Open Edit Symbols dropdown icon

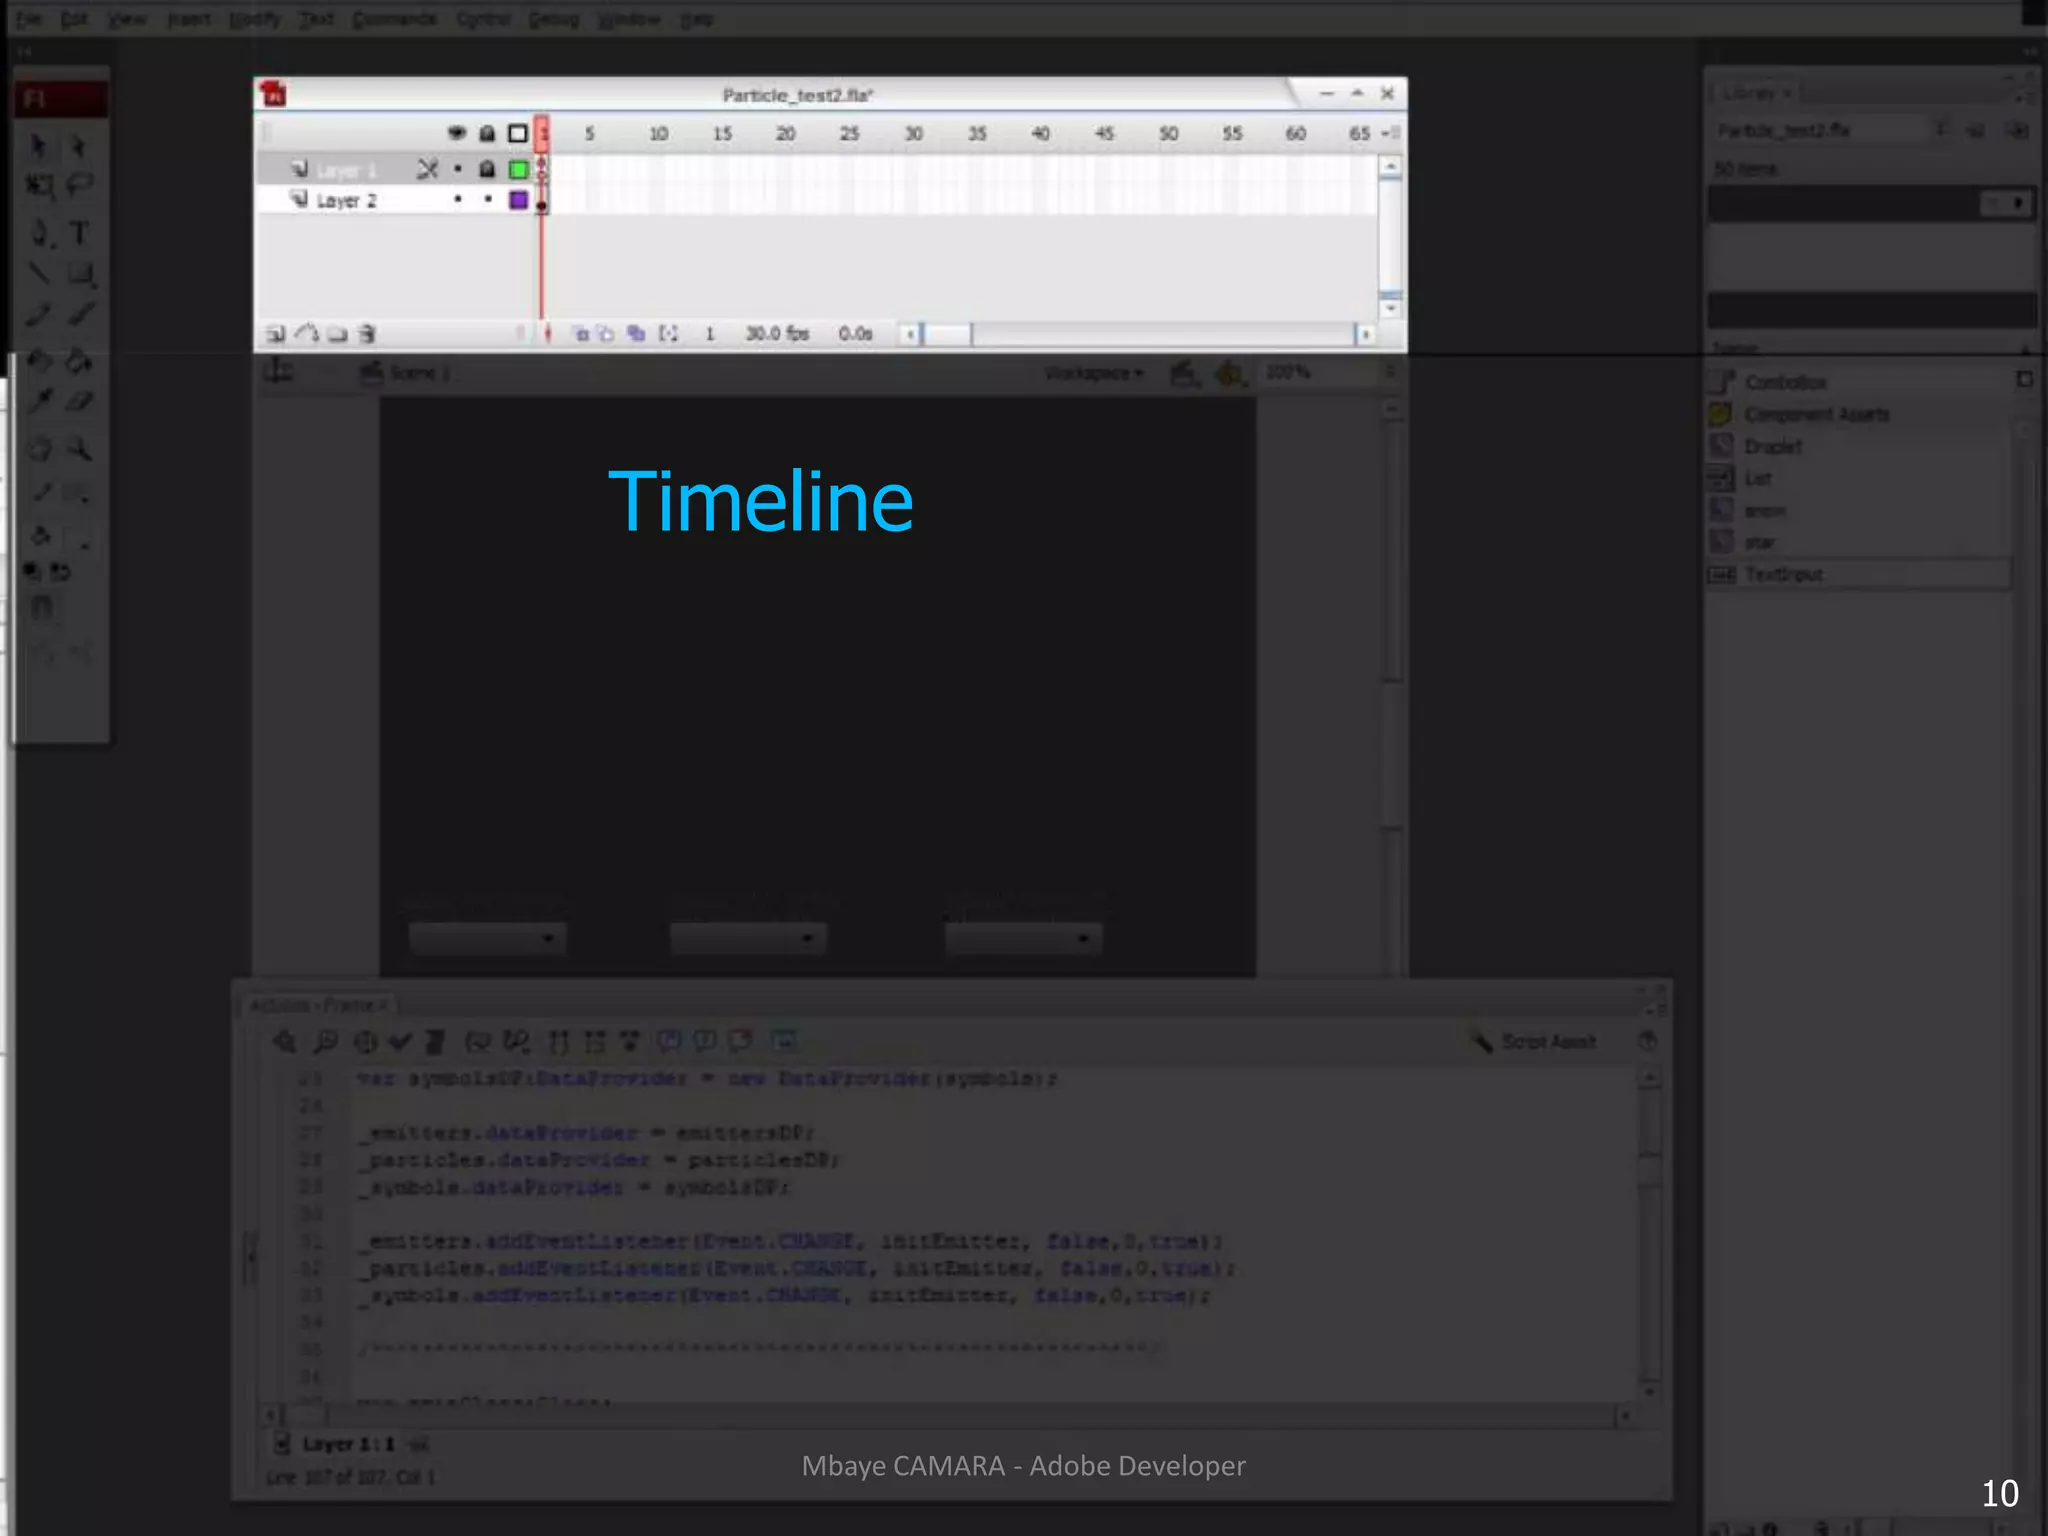pyautogui.click(x=1229, y=374)
